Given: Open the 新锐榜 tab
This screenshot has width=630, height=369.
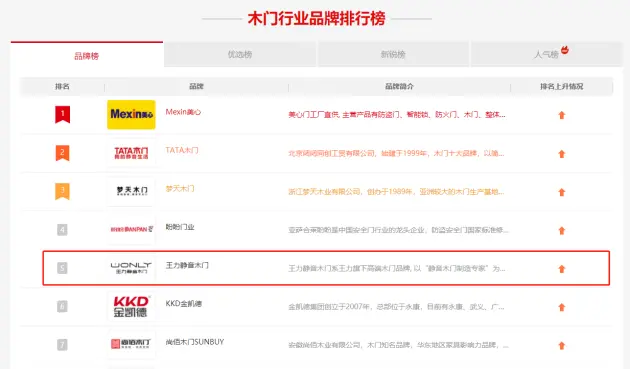Looking at the screenshot, I should tap(393, 54).
